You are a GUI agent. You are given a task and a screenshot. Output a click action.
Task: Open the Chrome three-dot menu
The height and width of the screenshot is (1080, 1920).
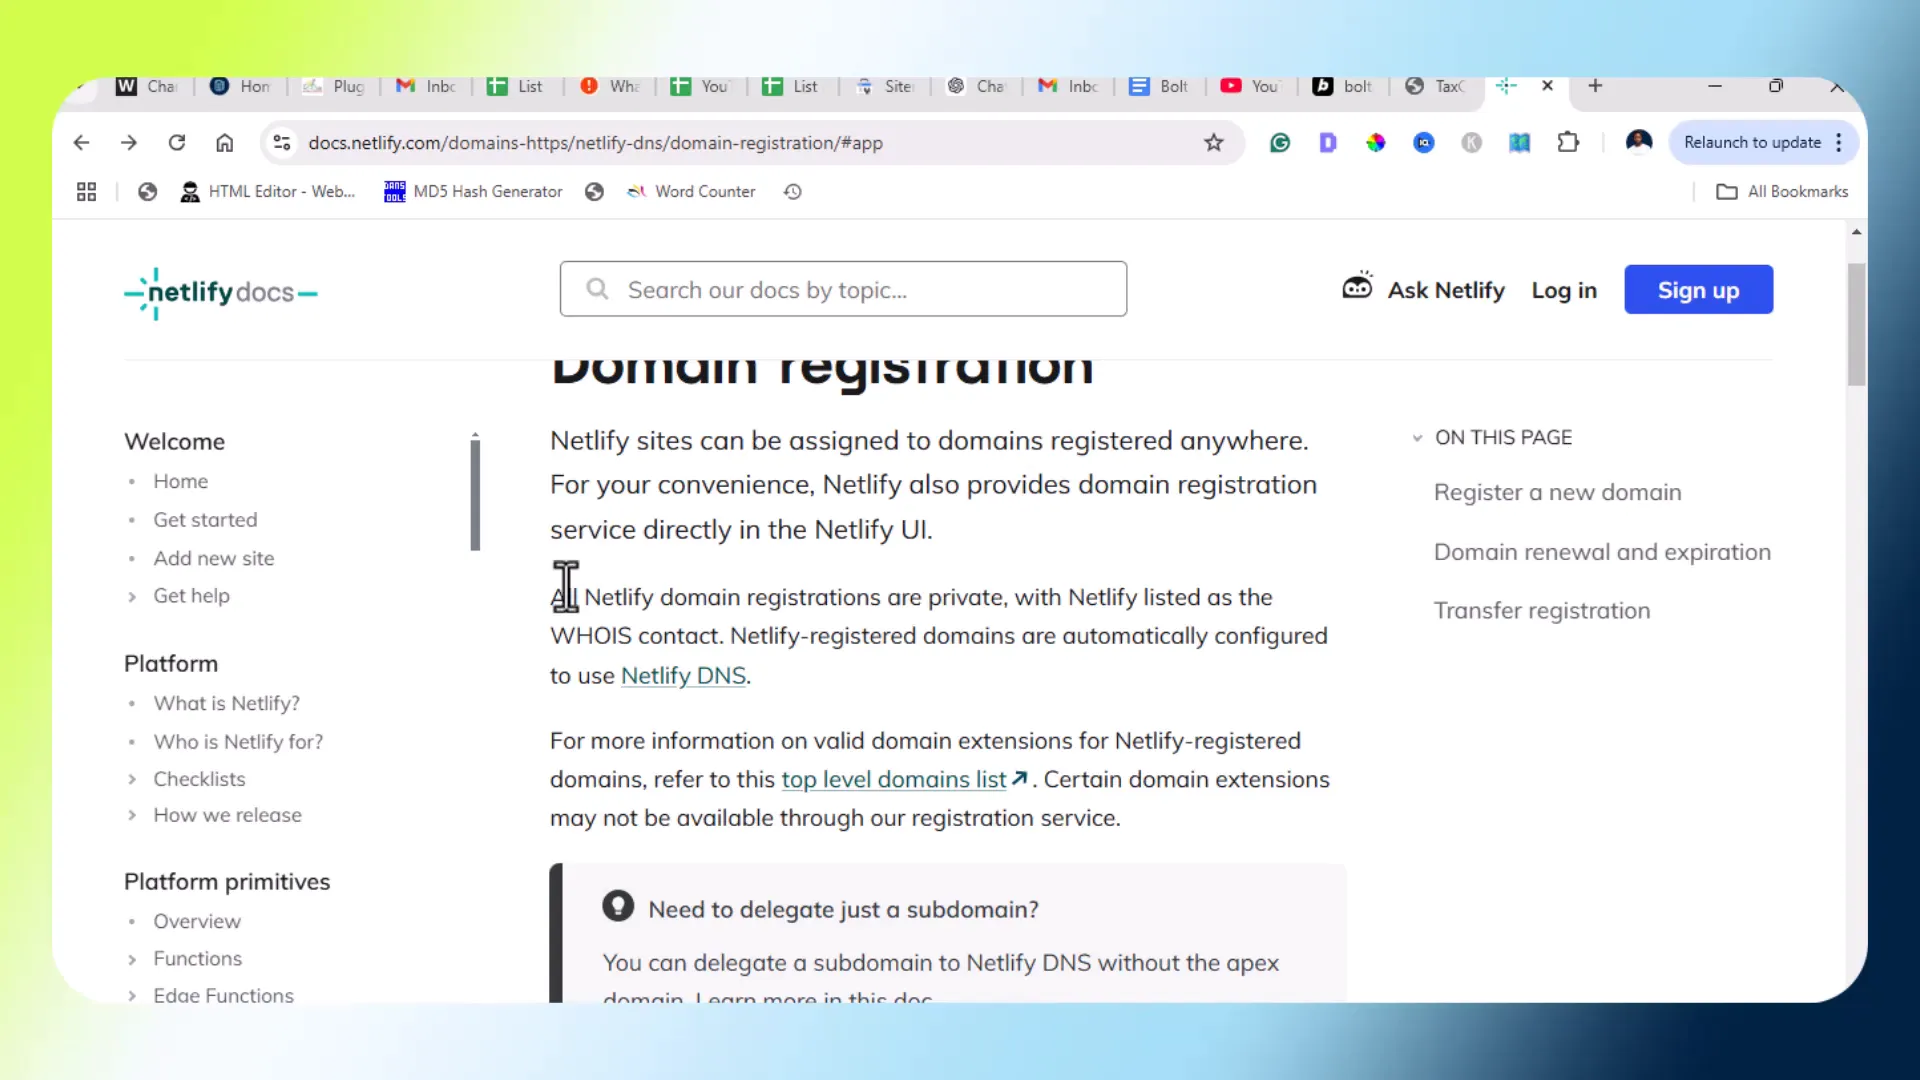[x=1839, y=143]
